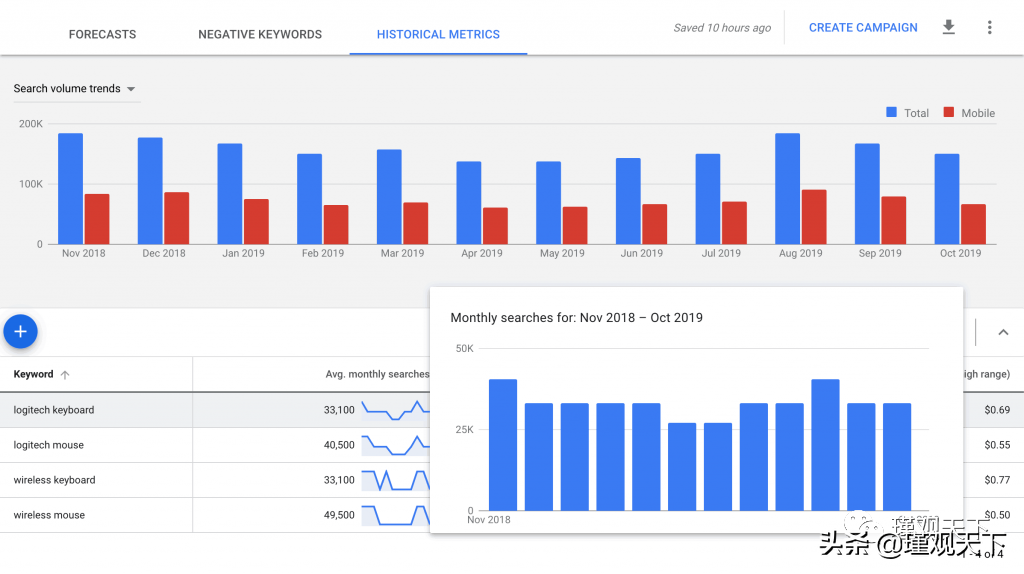Viewport: 1024px width, 574px height.
Task: Click the Aug 2019 blue Total bar
Action: 787,190
